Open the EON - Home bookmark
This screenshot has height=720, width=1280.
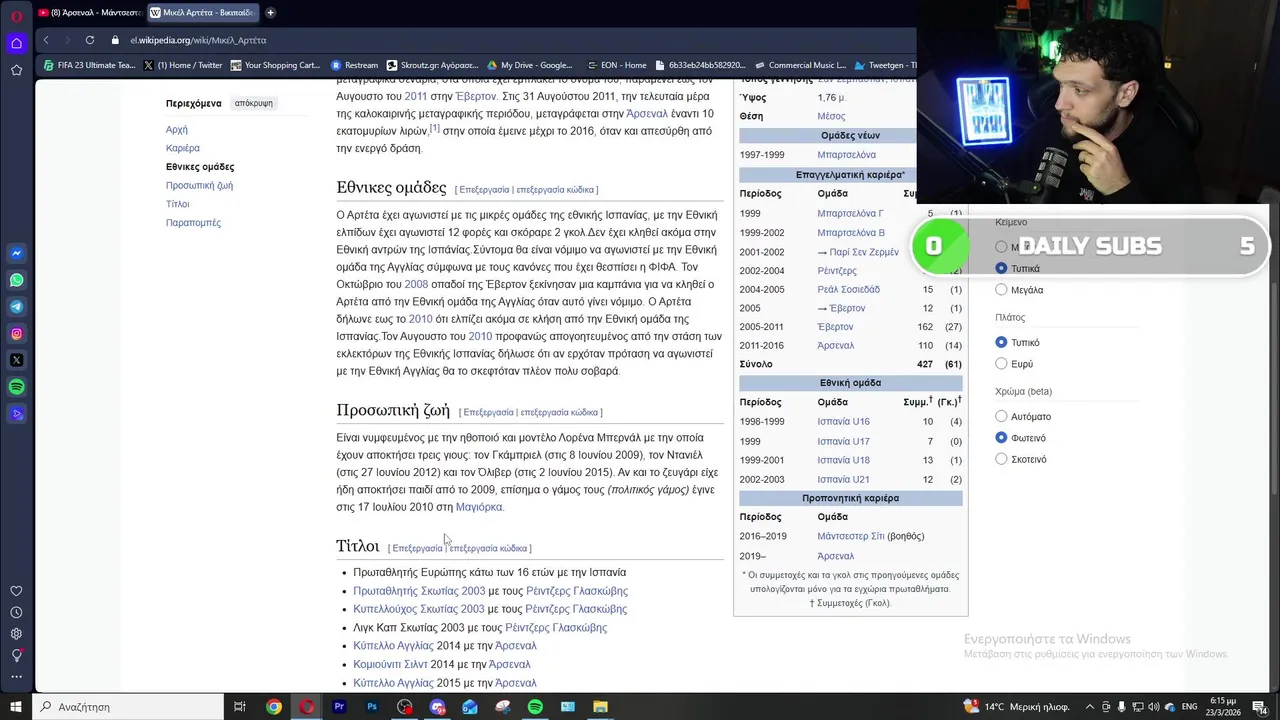(x=616, y=65)
